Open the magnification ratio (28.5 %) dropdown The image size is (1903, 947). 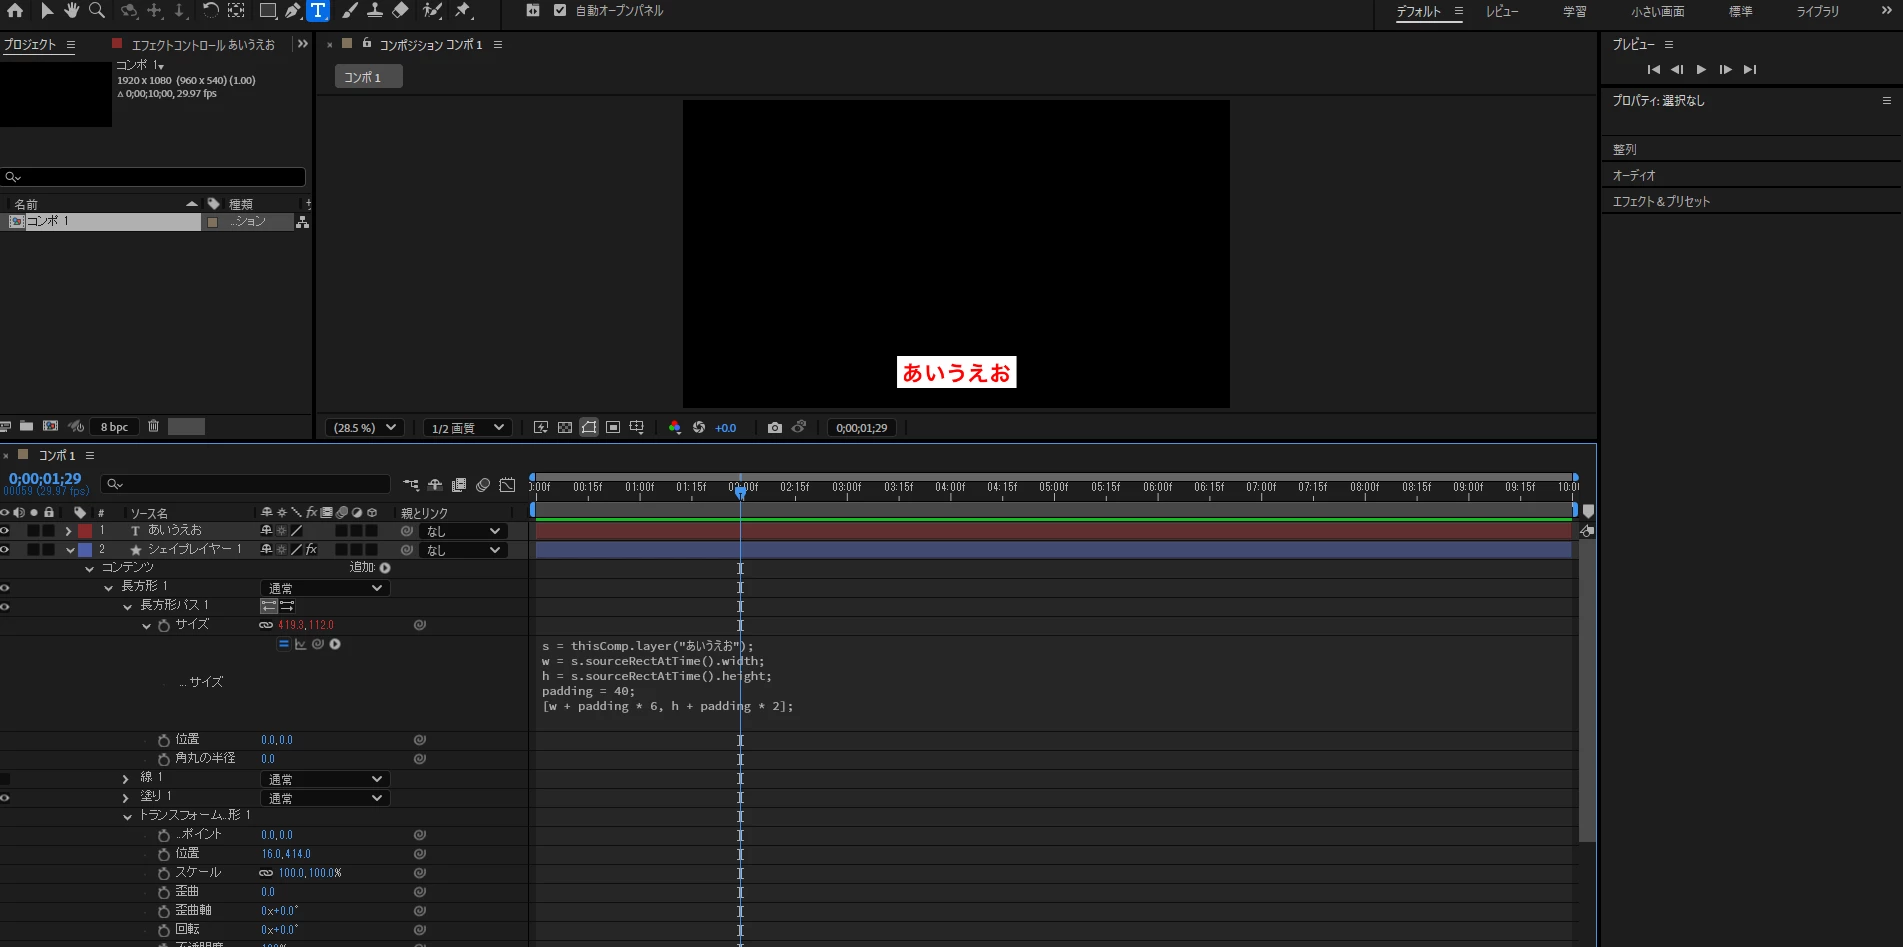(364, 427)
